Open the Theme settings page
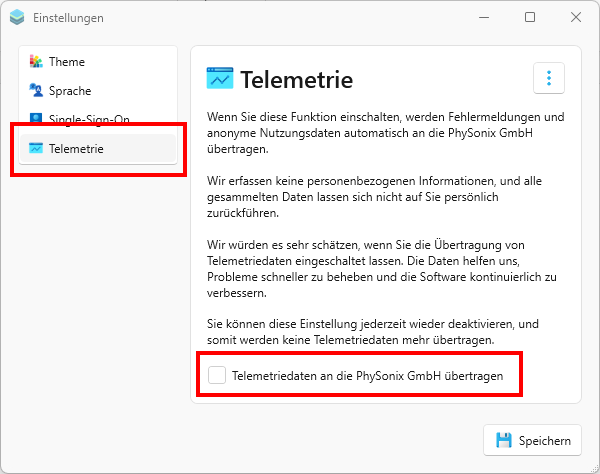 (67, 62)
